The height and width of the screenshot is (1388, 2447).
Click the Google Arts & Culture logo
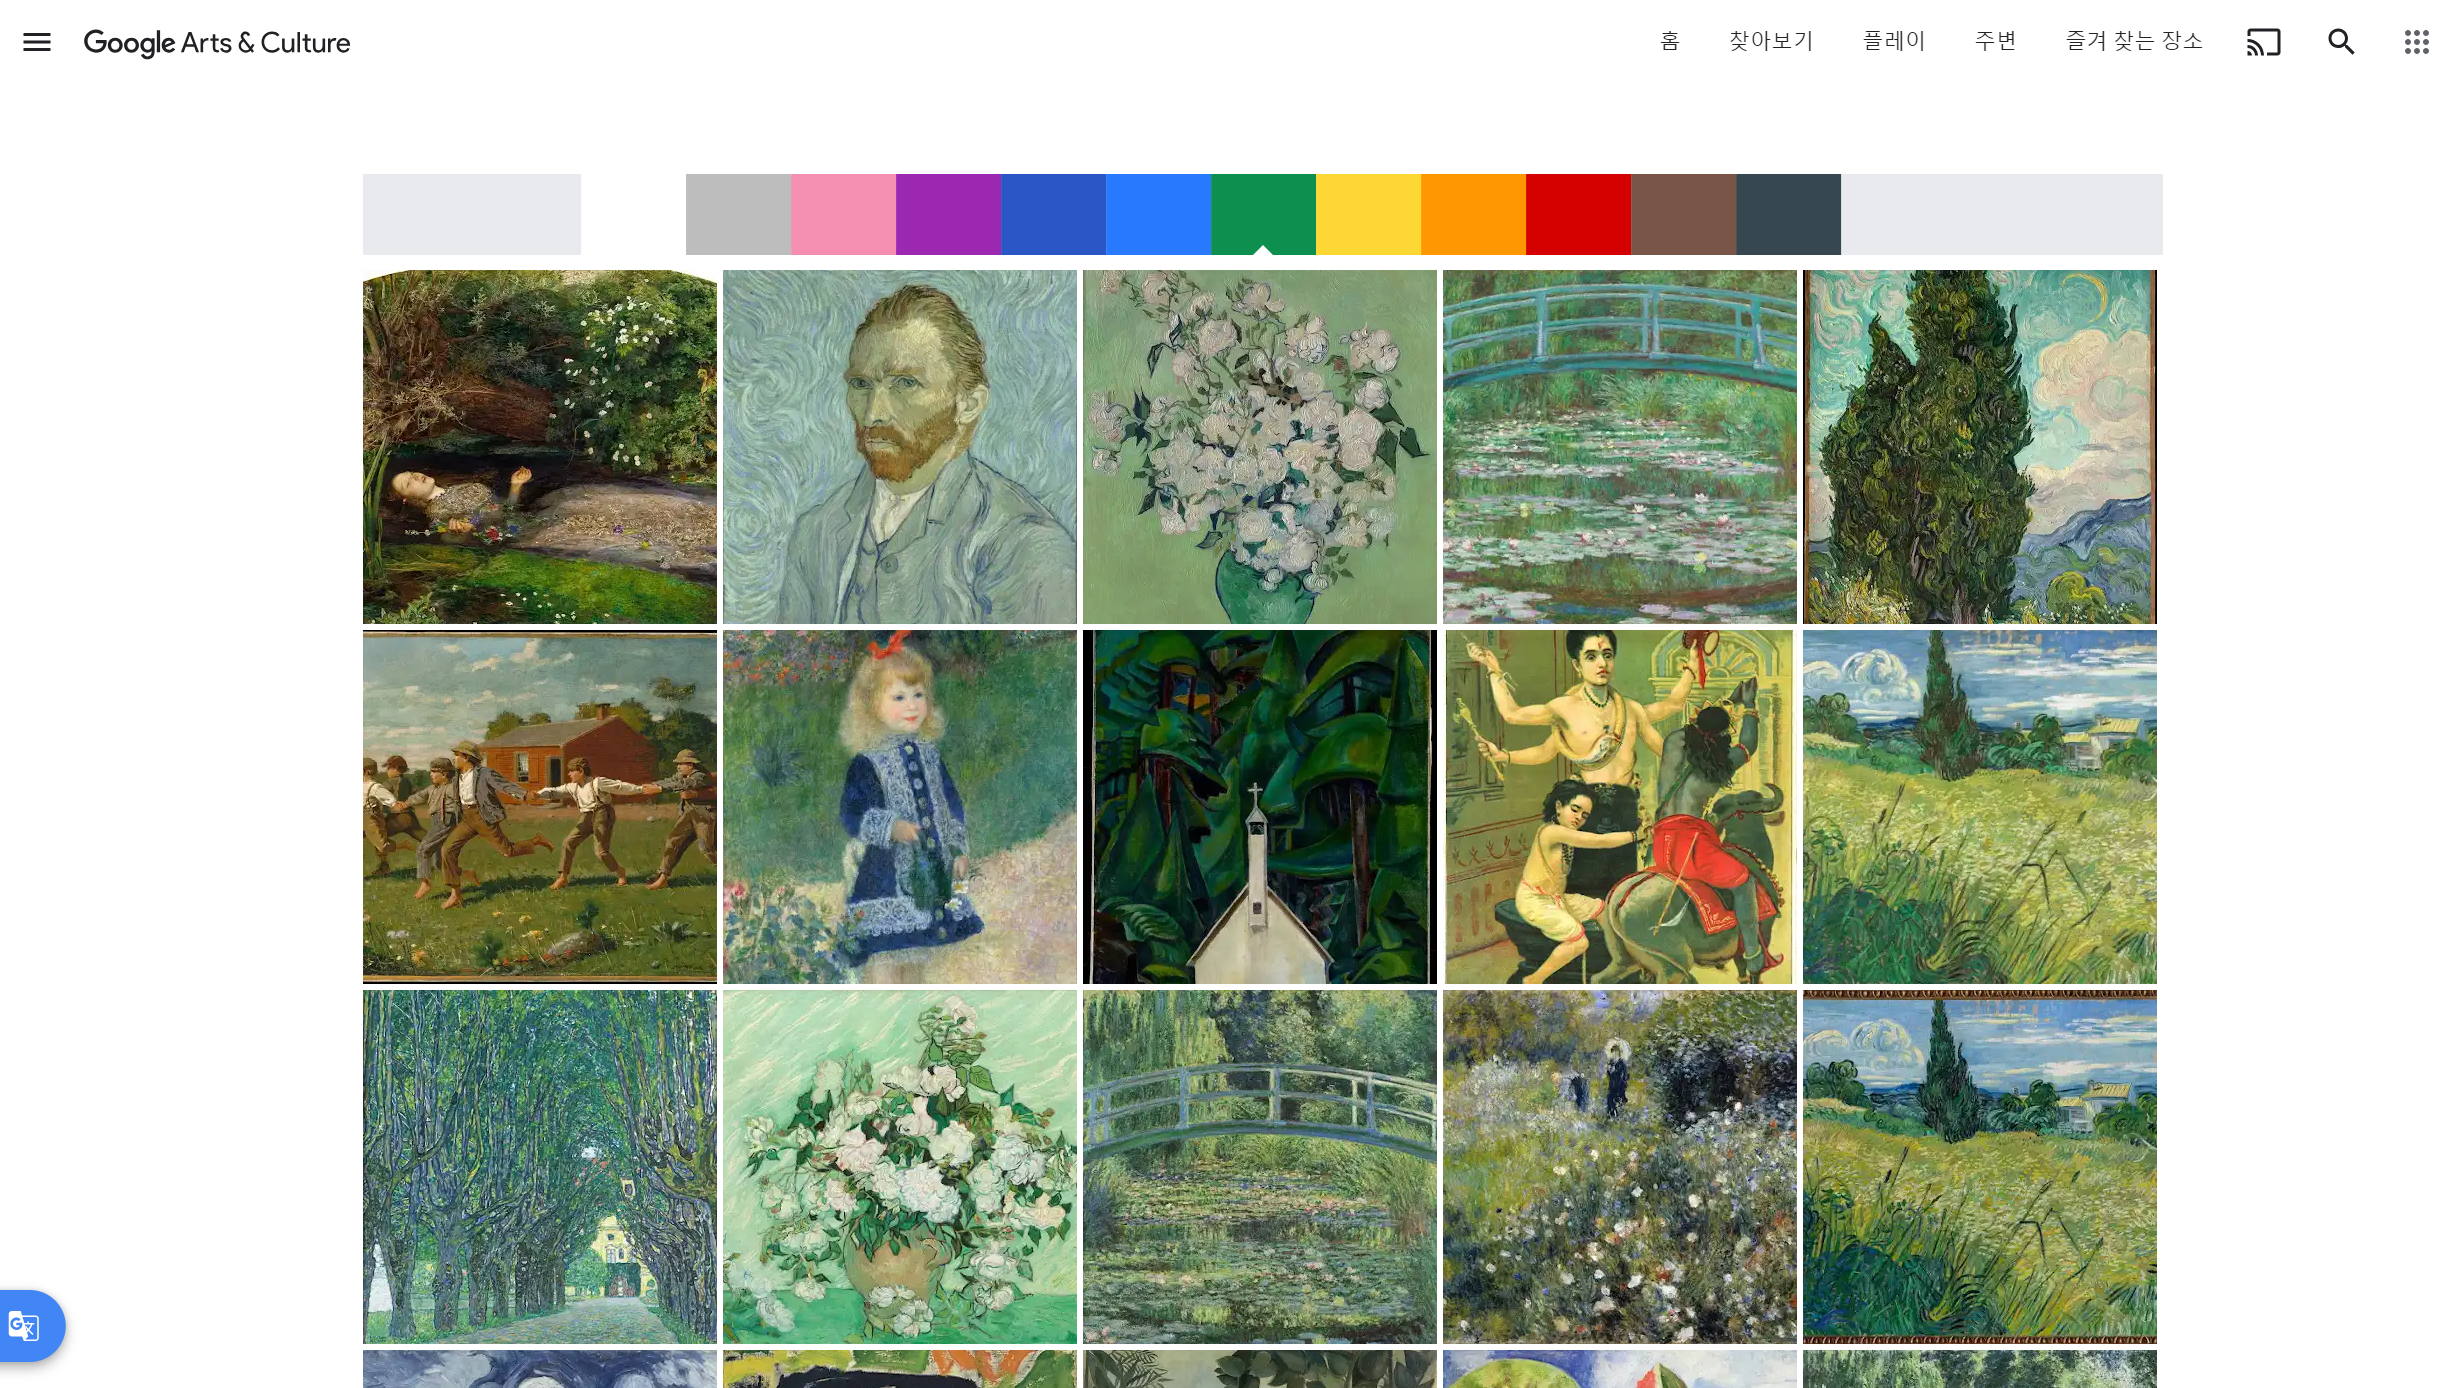coord(217,43)
